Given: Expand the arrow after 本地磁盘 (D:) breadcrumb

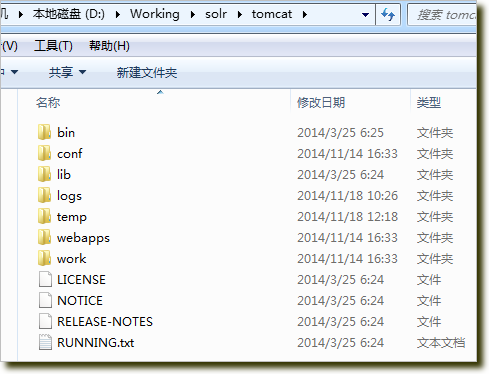Looking at the screenshot, I should tap(117, 15).
